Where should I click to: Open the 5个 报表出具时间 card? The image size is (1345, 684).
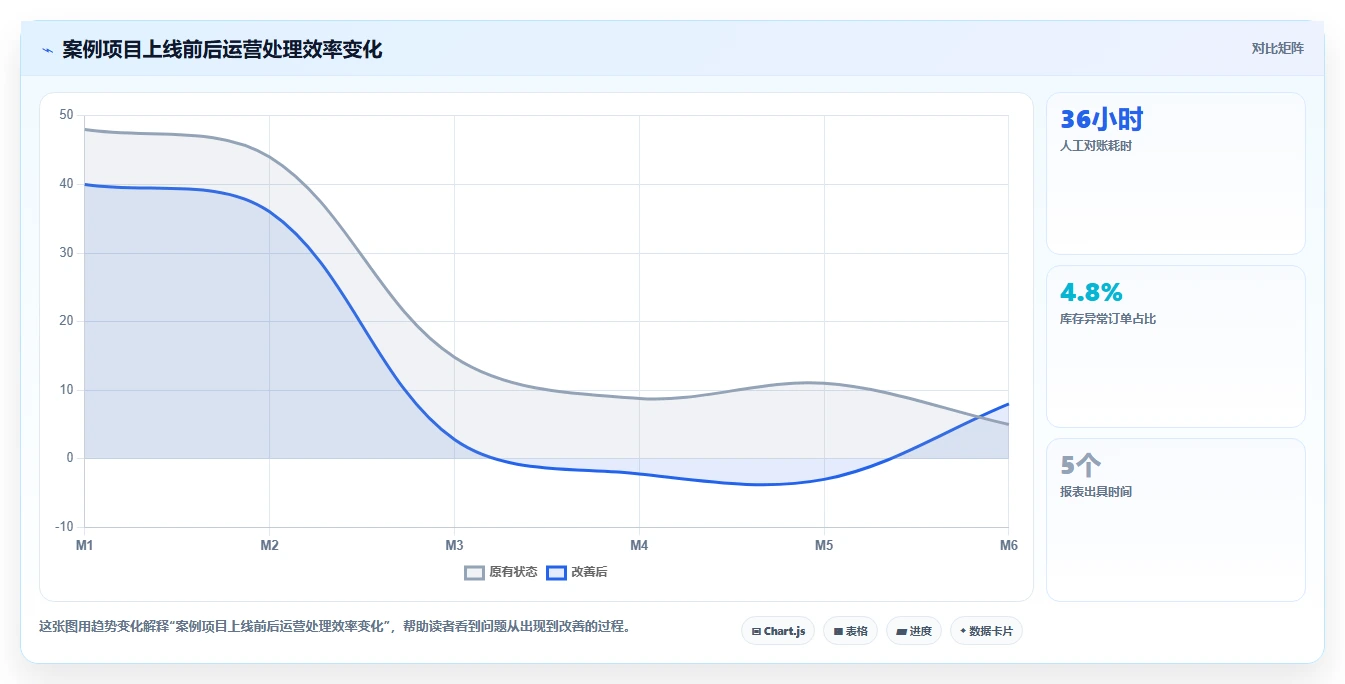tap(1176, 520)
